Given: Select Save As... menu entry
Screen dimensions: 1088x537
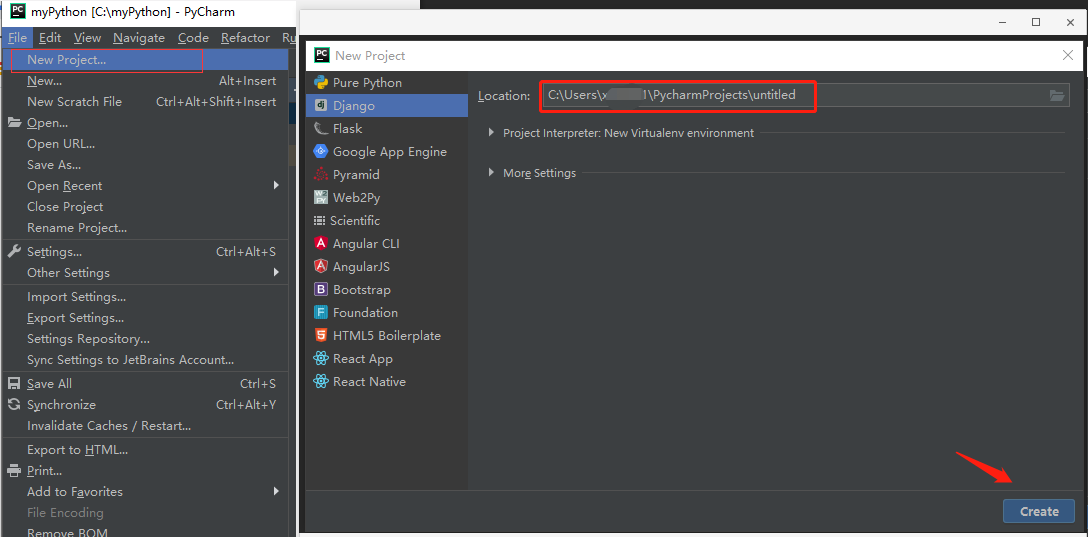Looking at the screenshot, I should coord(145,164).
